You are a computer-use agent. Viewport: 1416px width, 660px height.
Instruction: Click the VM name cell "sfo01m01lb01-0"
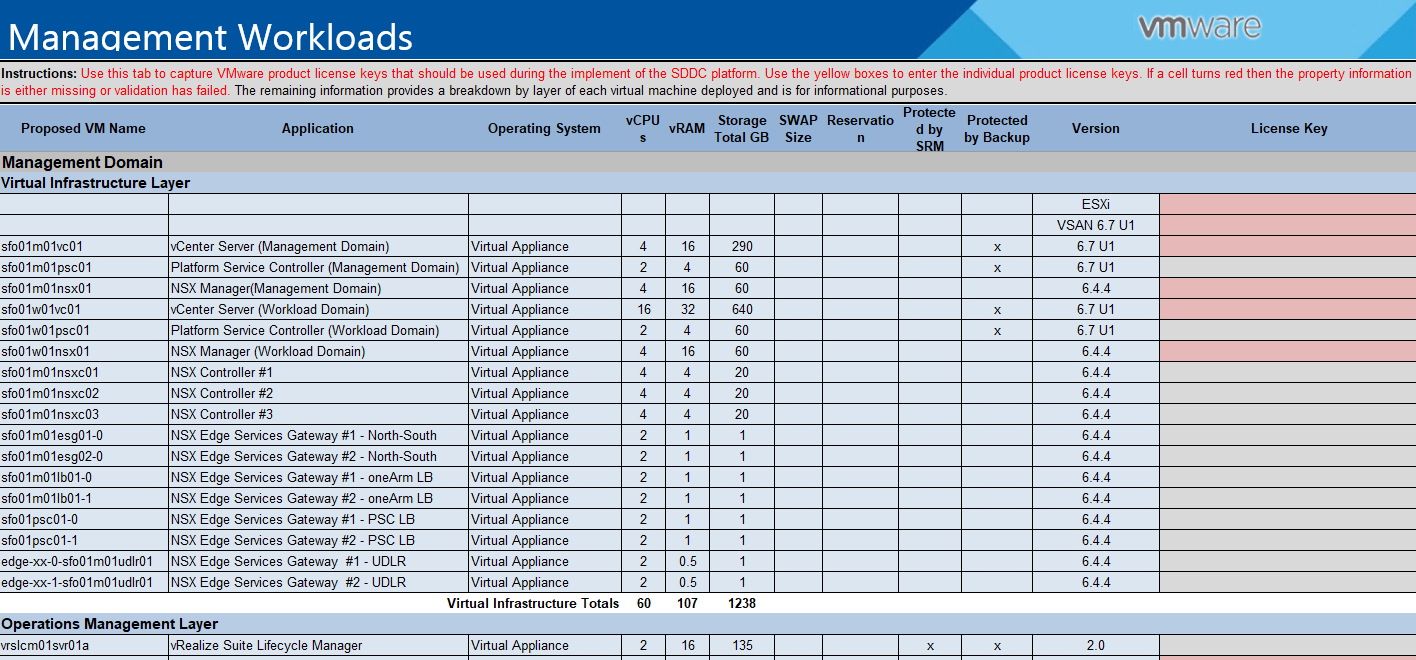pos(84,477)
